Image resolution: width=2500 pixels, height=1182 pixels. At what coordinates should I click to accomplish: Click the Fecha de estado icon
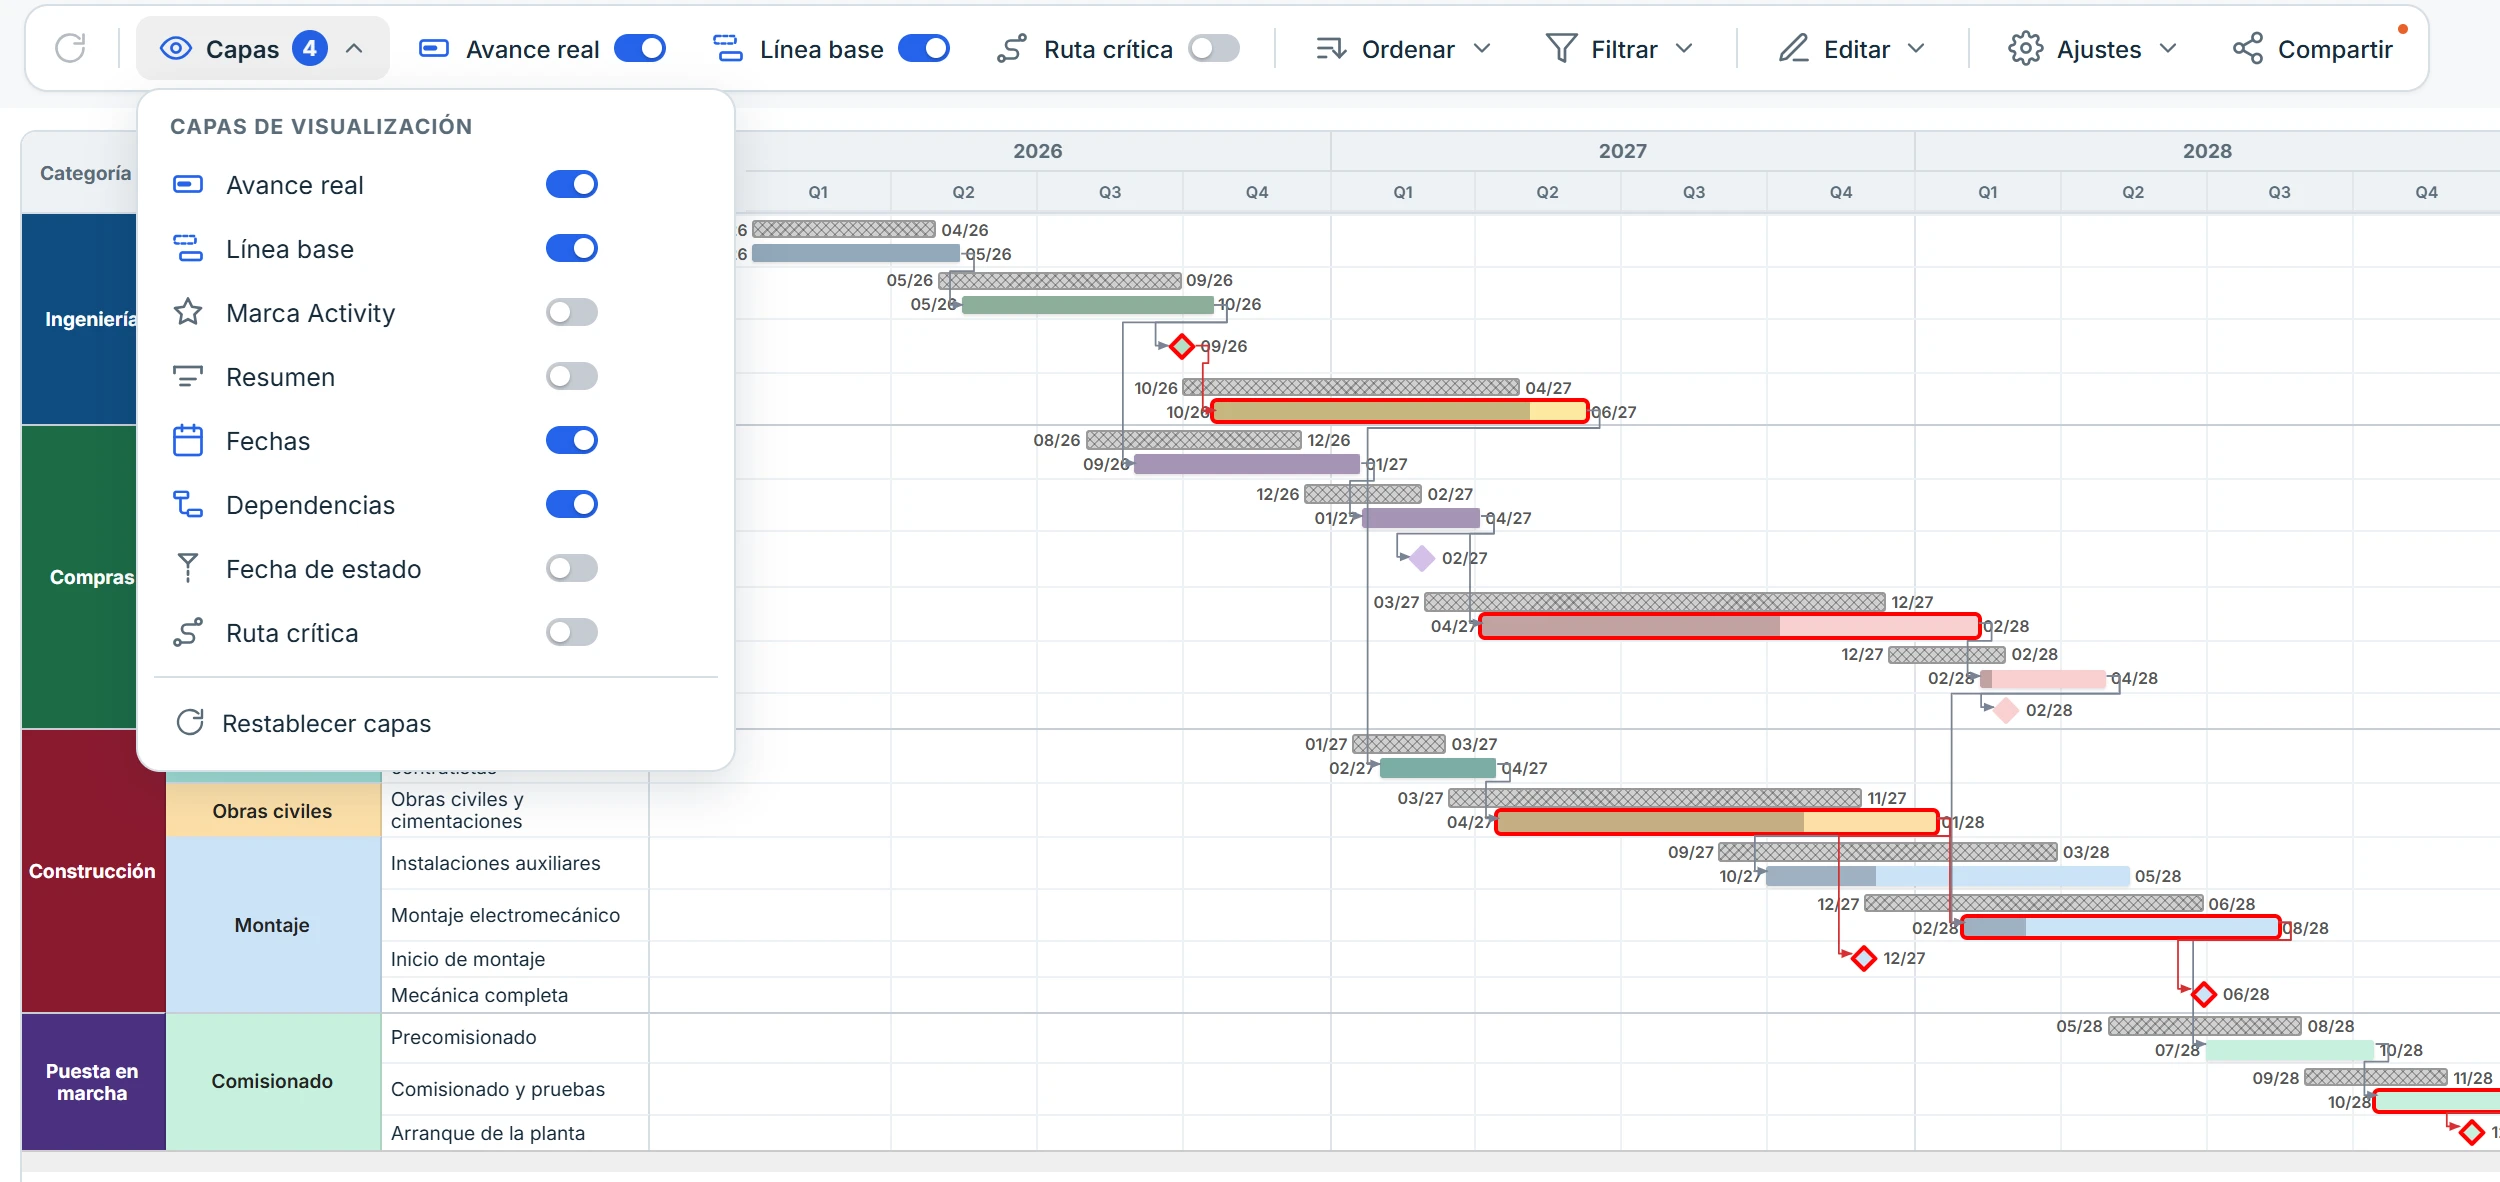188,568
